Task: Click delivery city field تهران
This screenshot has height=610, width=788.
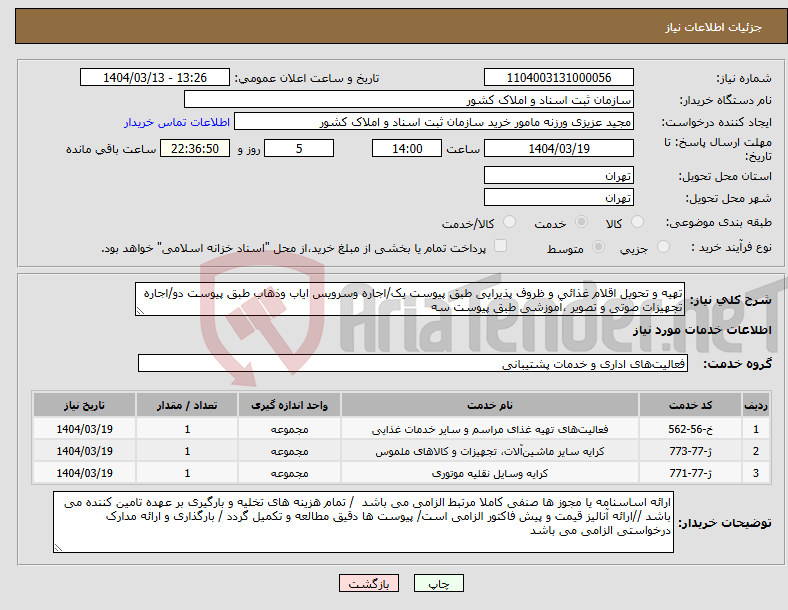Action: click(x=558, y=197)
